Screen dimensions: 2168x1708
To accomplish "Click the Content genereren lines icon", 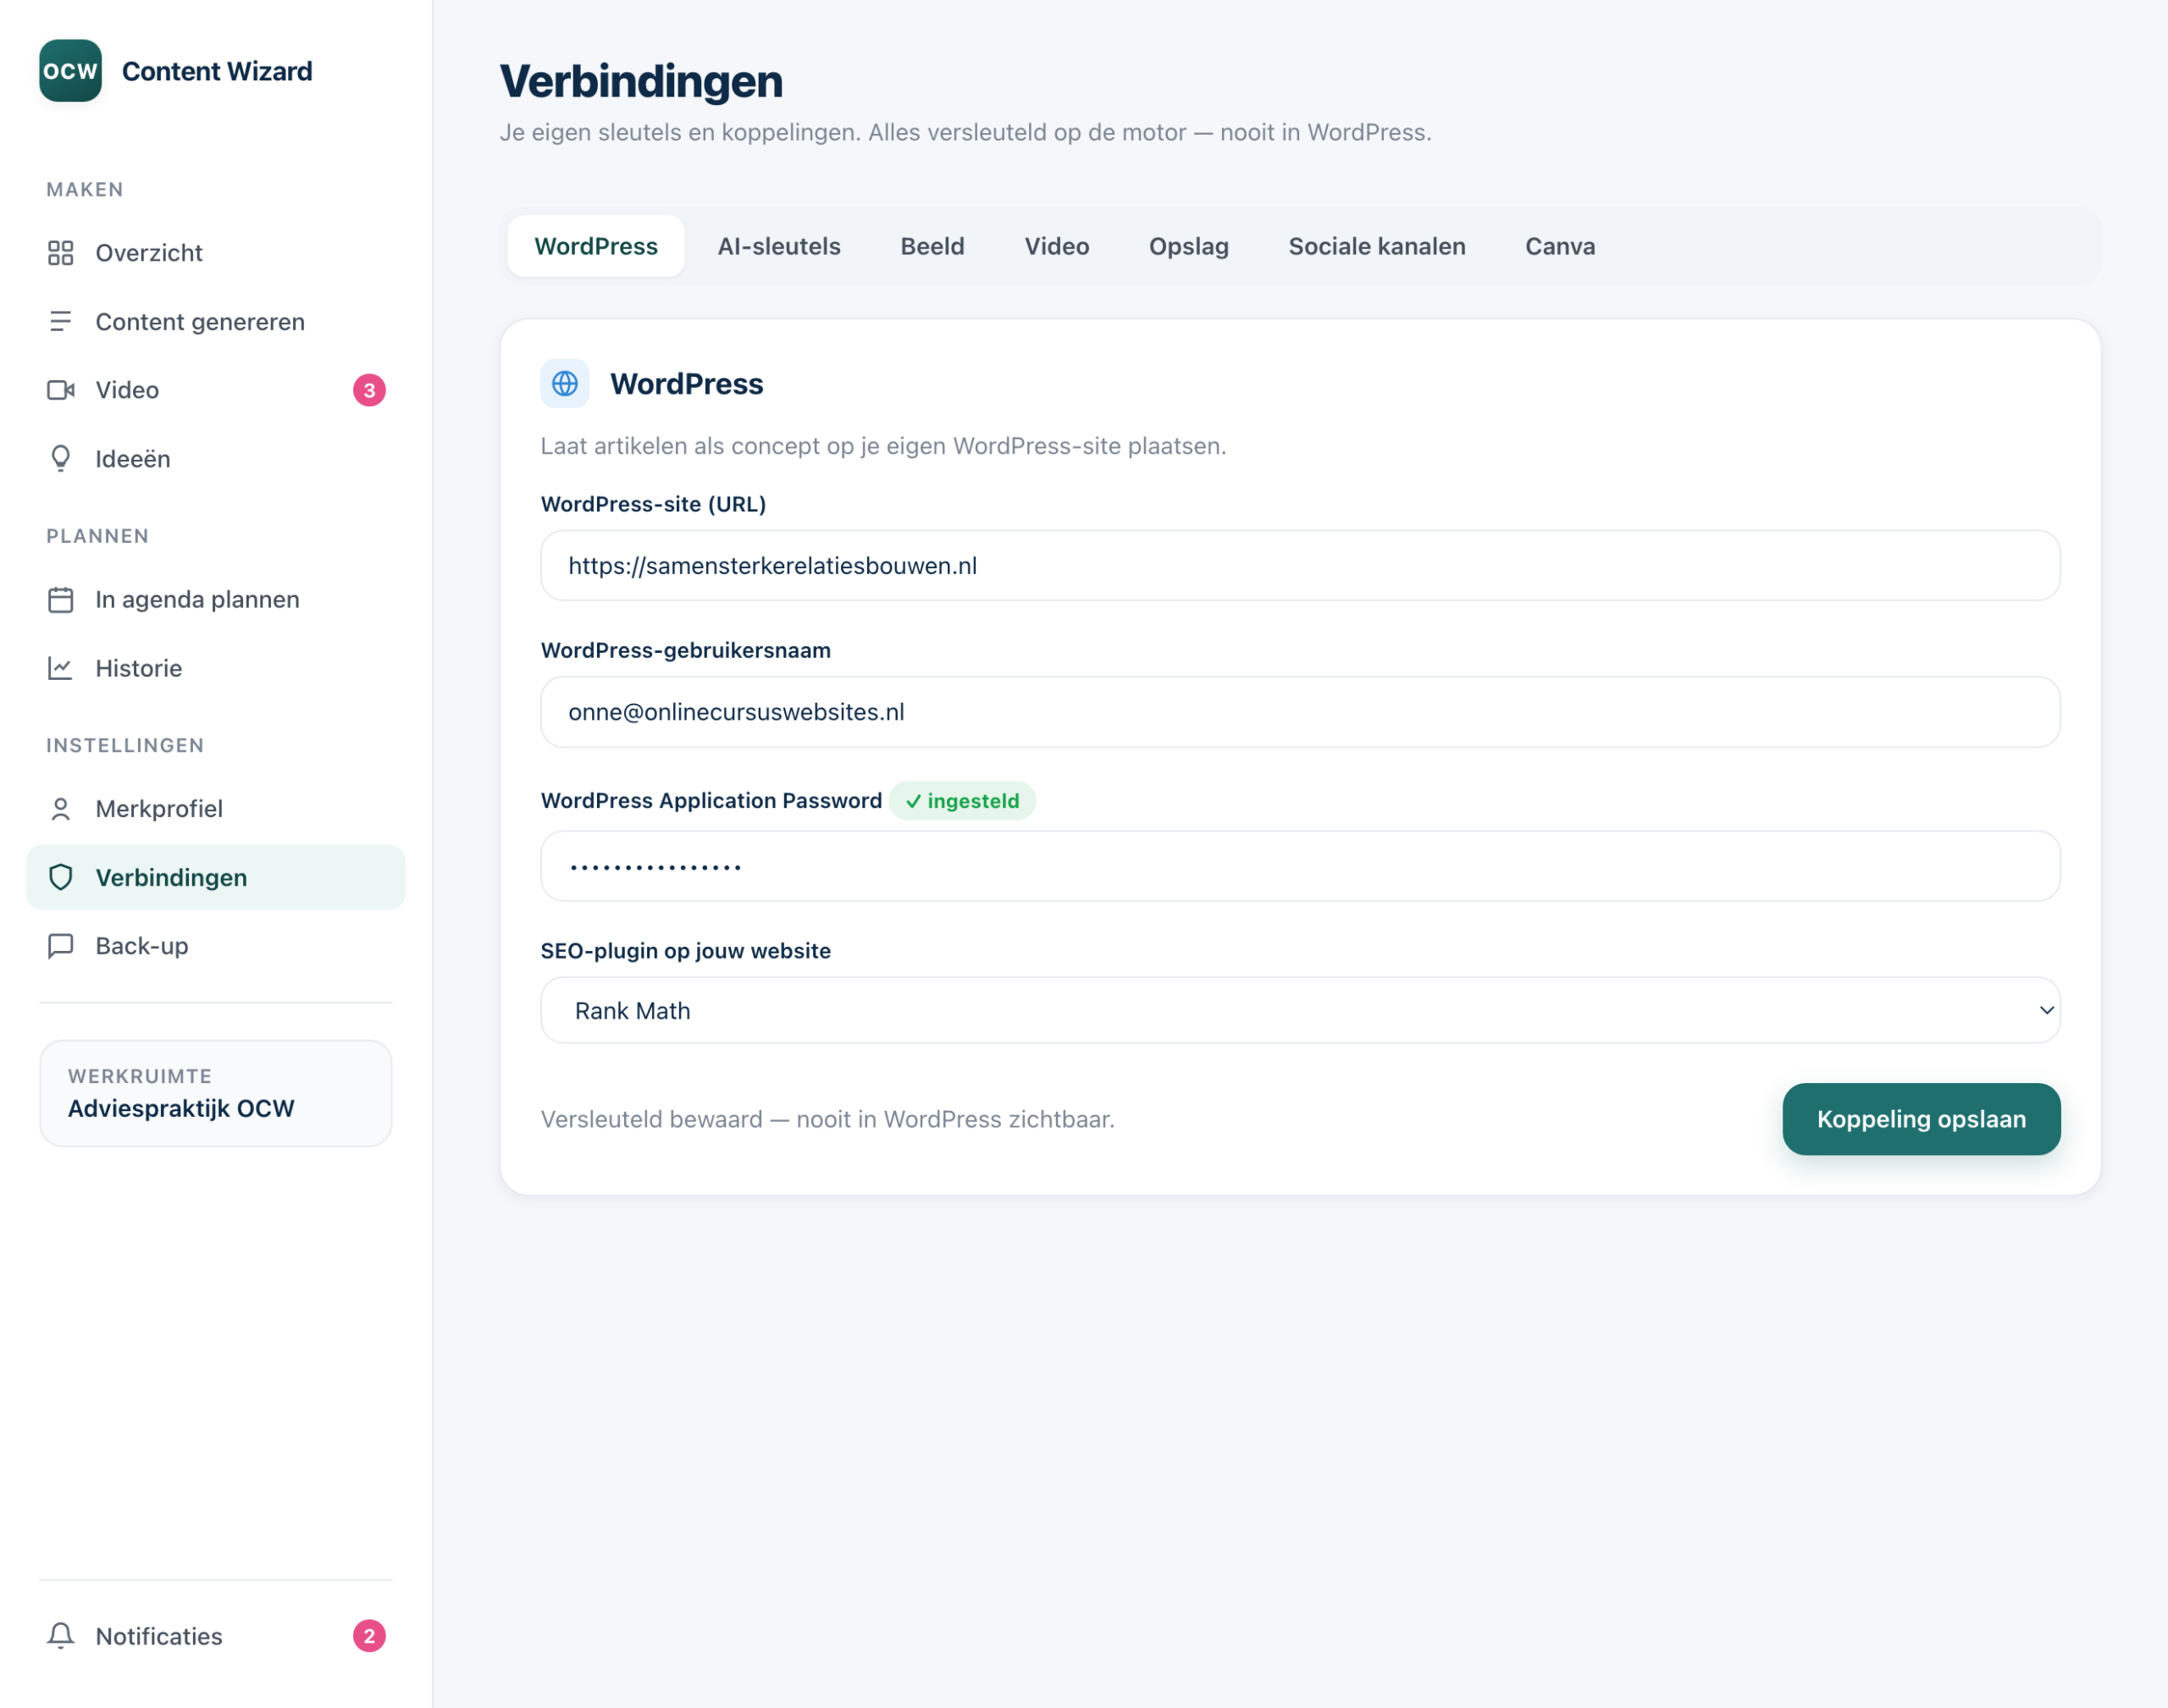I will [61, 321].
